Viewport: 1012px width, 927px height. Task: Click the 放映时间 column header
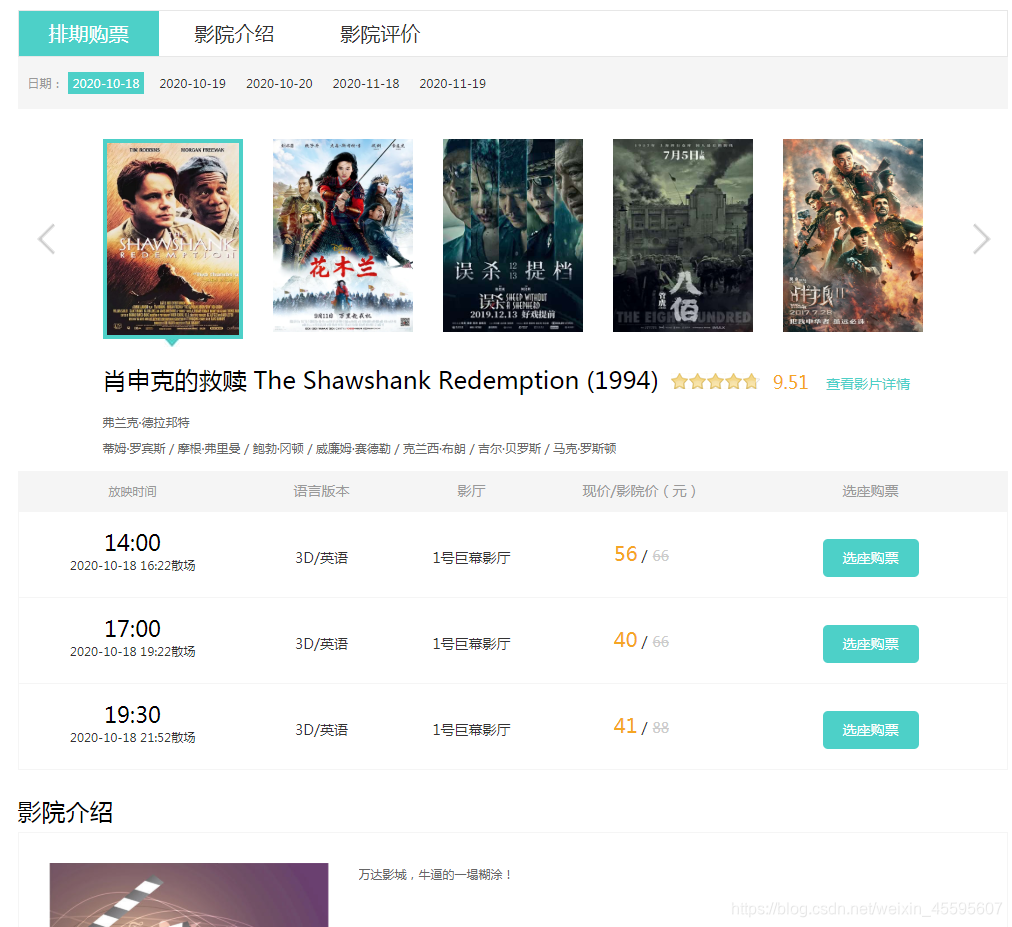132,491
